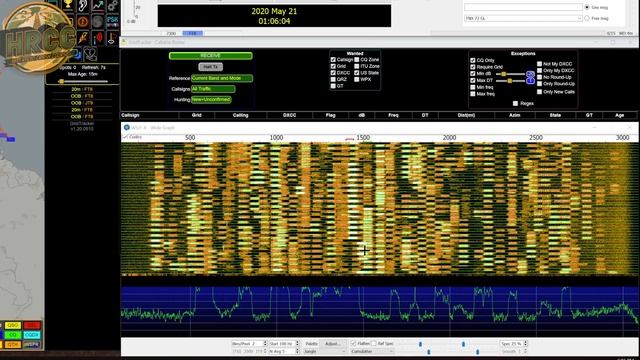Image resolution: width=640 pixels, height=360 pixels.
Task: Click the green CQ legend box
Action: click(x=13, y=335)
